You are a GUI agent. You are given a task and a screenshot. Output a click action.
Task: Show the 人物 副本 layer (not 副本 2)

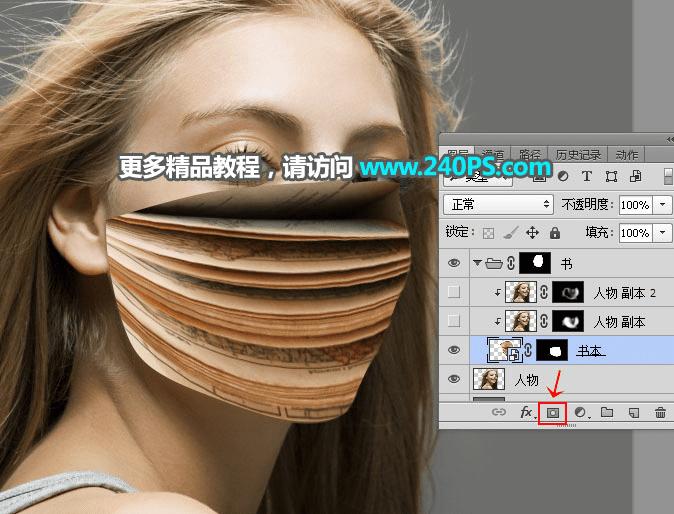click(454, 321)
